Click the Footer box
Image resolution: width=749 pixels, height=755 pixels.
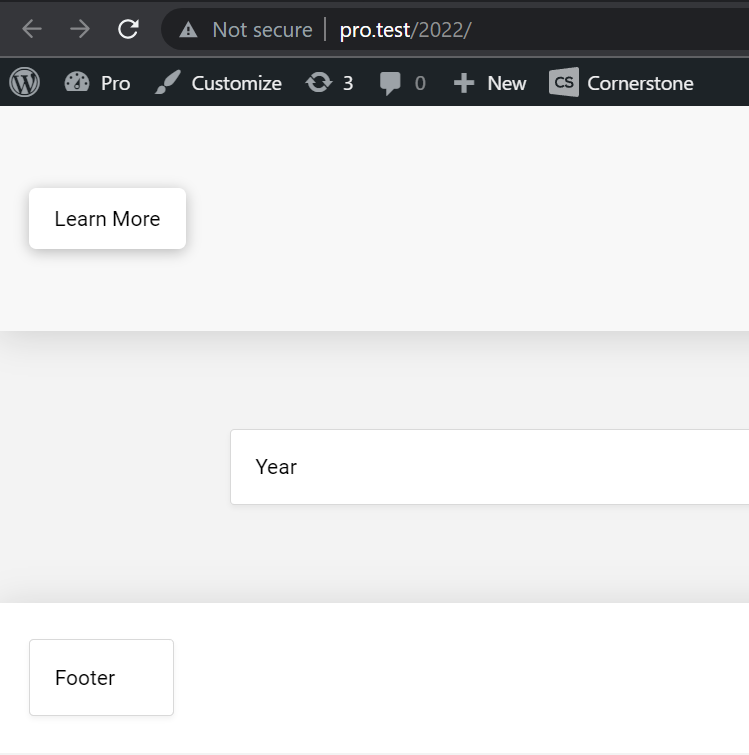pos(101,678)
